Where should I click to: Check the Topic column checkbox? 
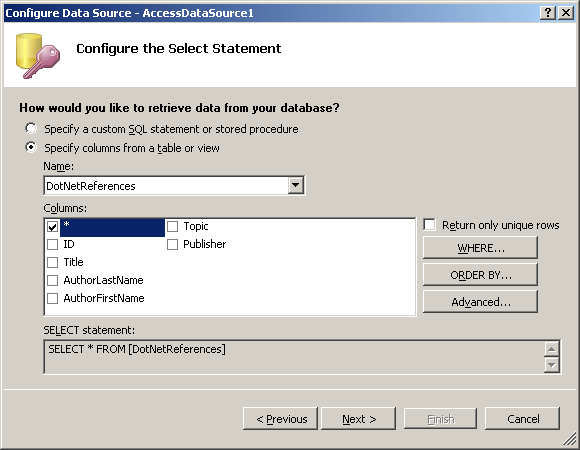pos(172,226)
